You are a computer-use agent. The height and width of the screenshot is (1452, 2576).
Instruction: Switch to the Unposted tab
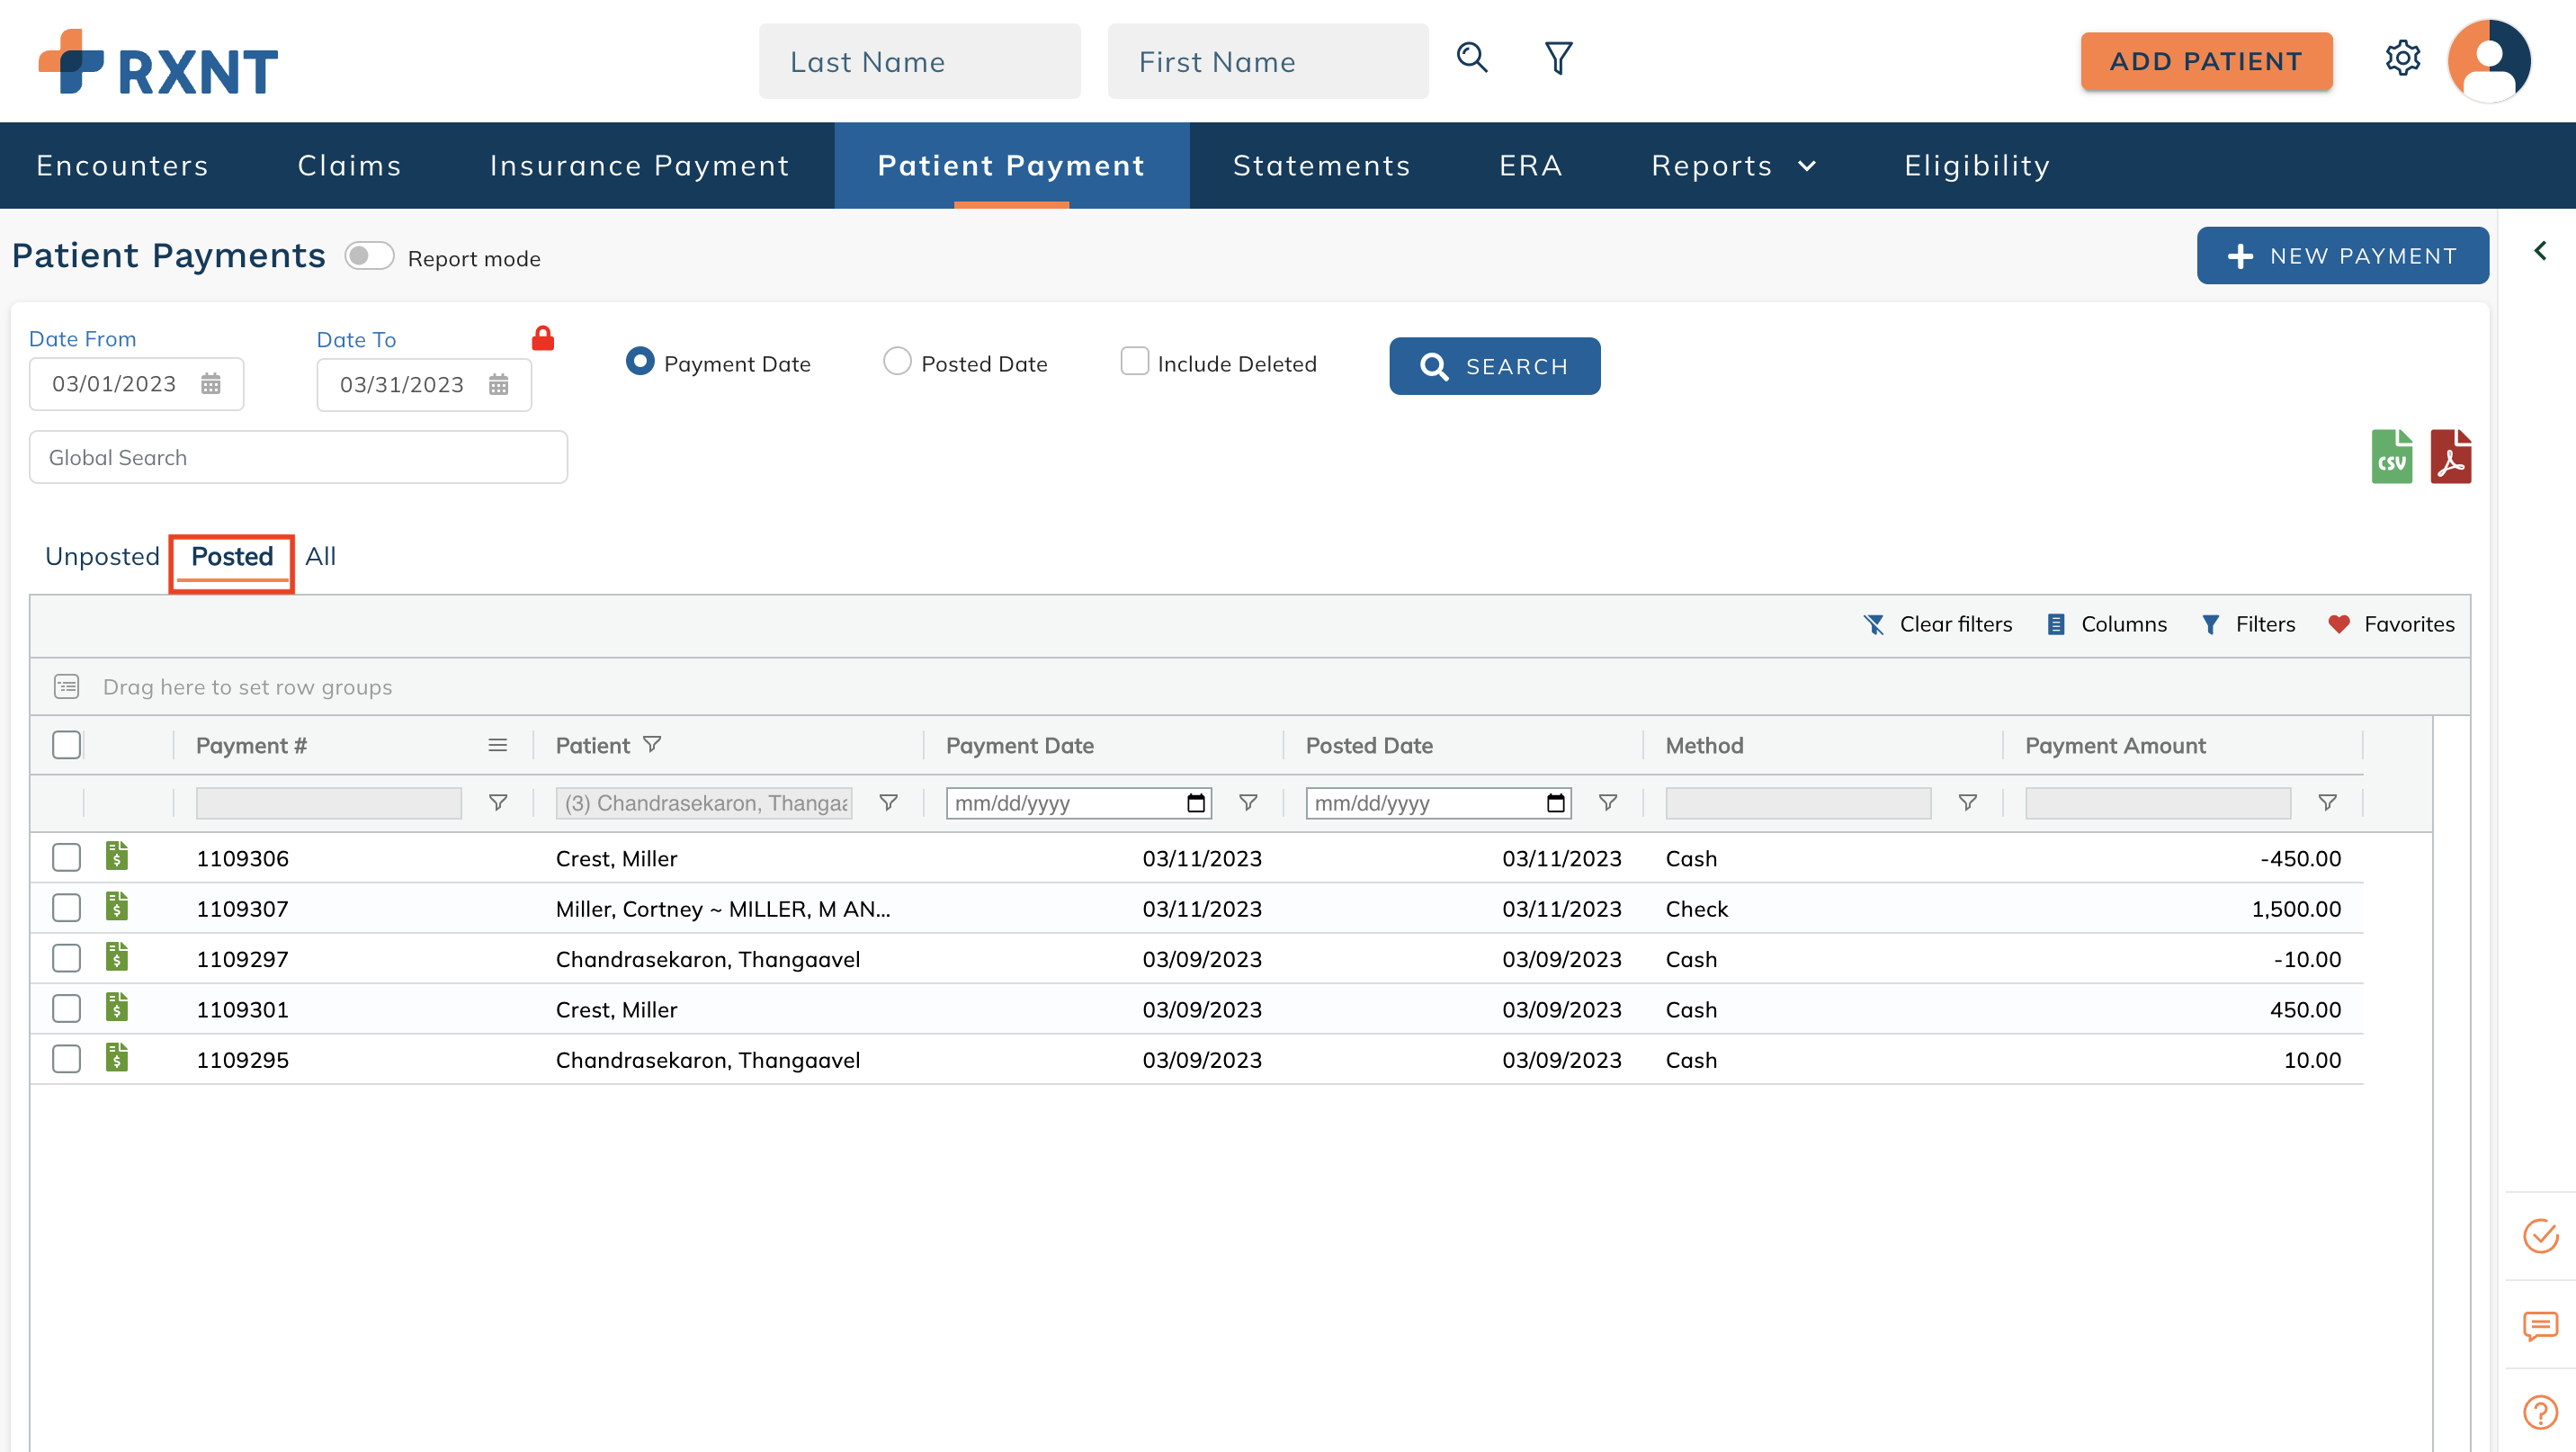102,557
